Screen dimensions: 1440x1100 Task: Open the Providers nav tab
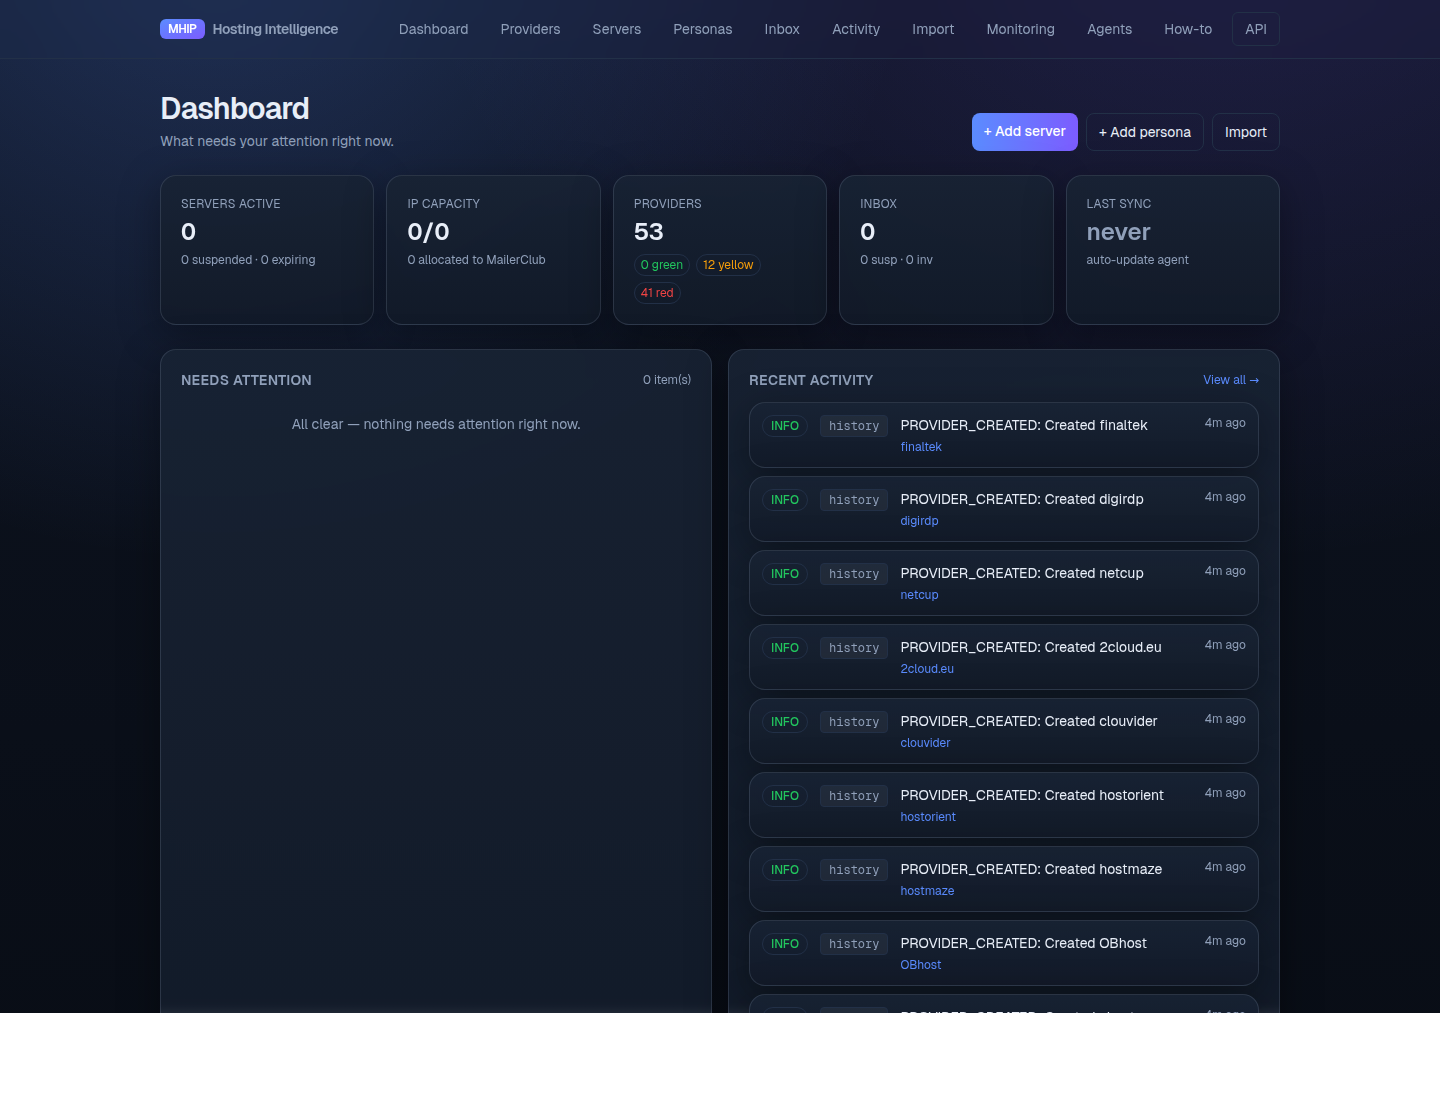pos(530,29)
